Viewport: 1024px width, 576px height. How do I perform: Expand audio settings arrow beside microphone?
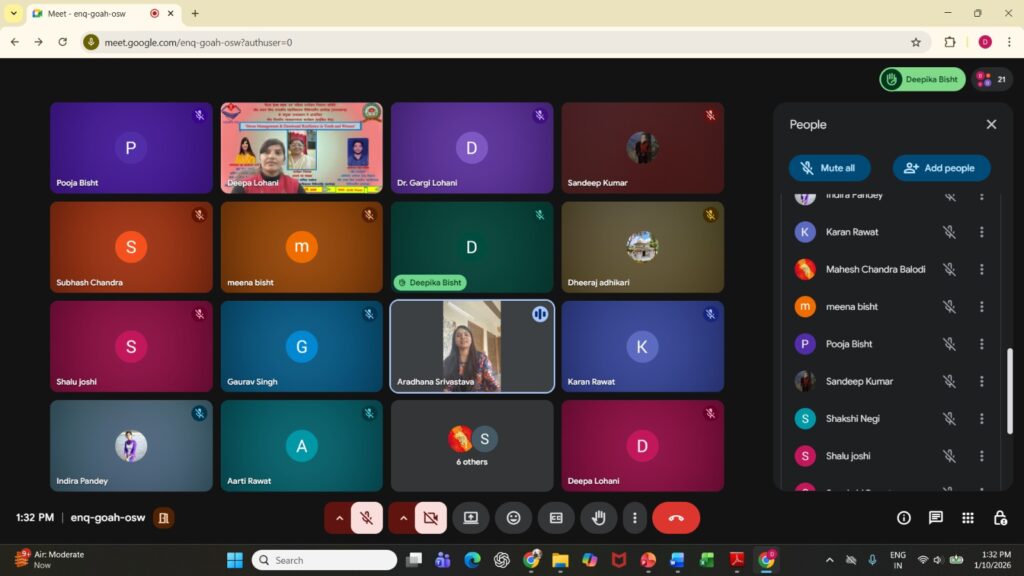click(x=339, y=518)
